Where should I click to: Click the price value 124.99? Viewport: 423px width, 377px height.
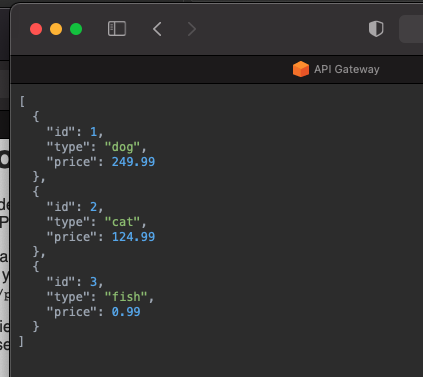(x=133, y=237)
